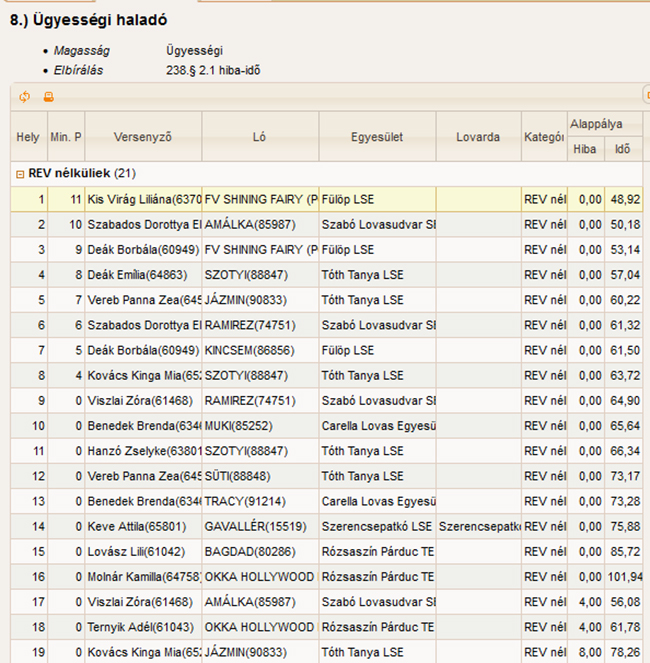
Task: Sort by the Idő sub-column header
Action: click(623, 149)
